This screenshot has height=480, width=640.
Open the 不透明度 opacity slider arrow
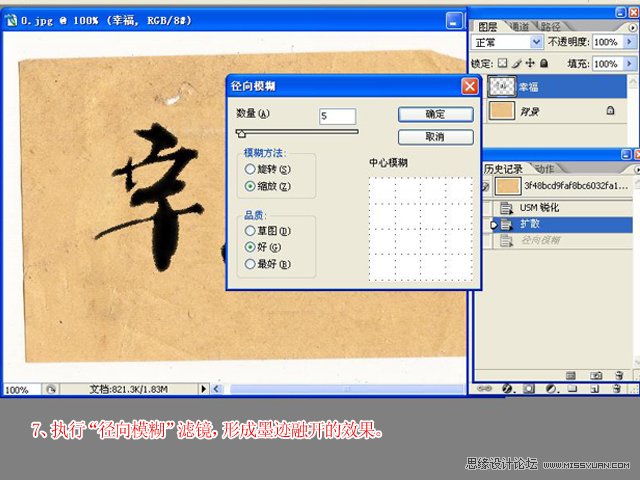click(629, 42)
